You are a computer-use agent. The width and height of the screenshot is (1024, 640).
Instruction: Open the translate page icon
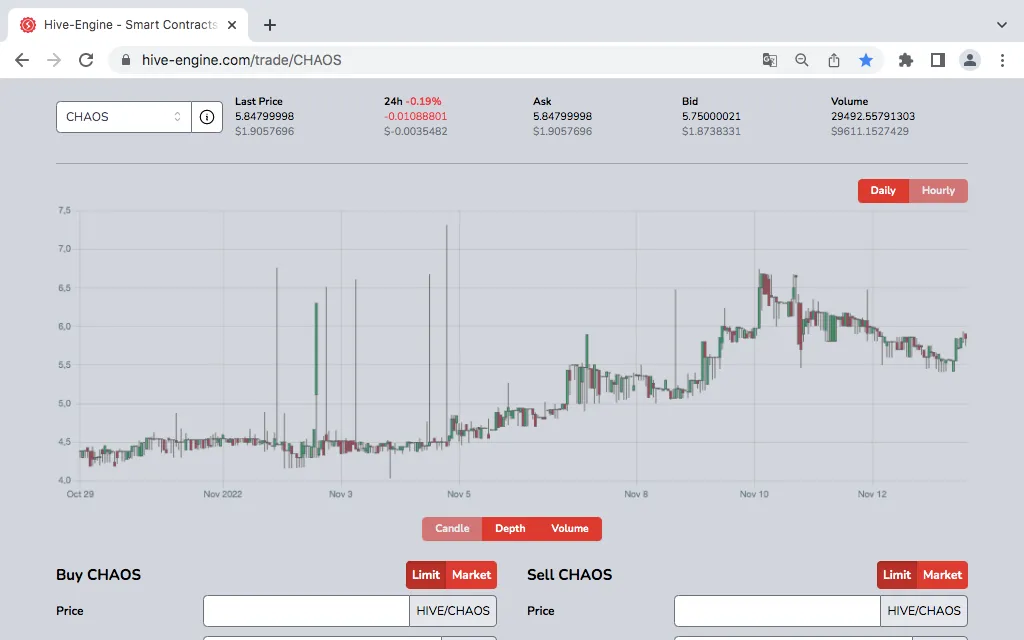click(x=770, y=60)
